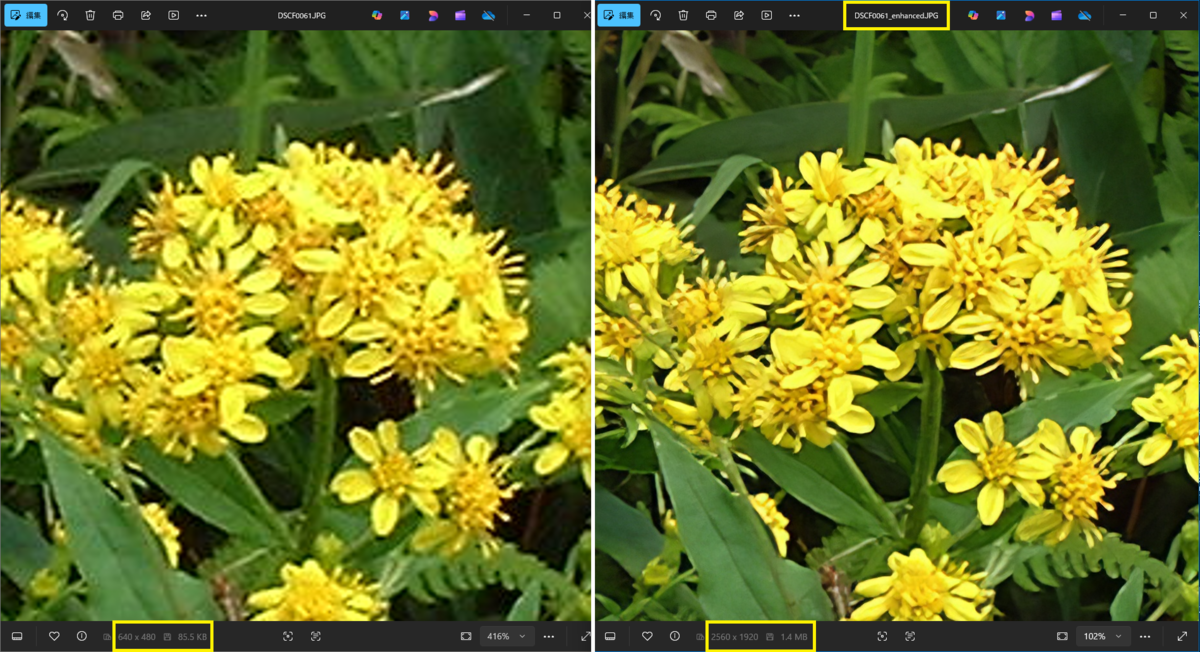
Task: Open the pink-orange app icon in DSCF0061_enhanced.JPG window
Action: click(1029, 15)
